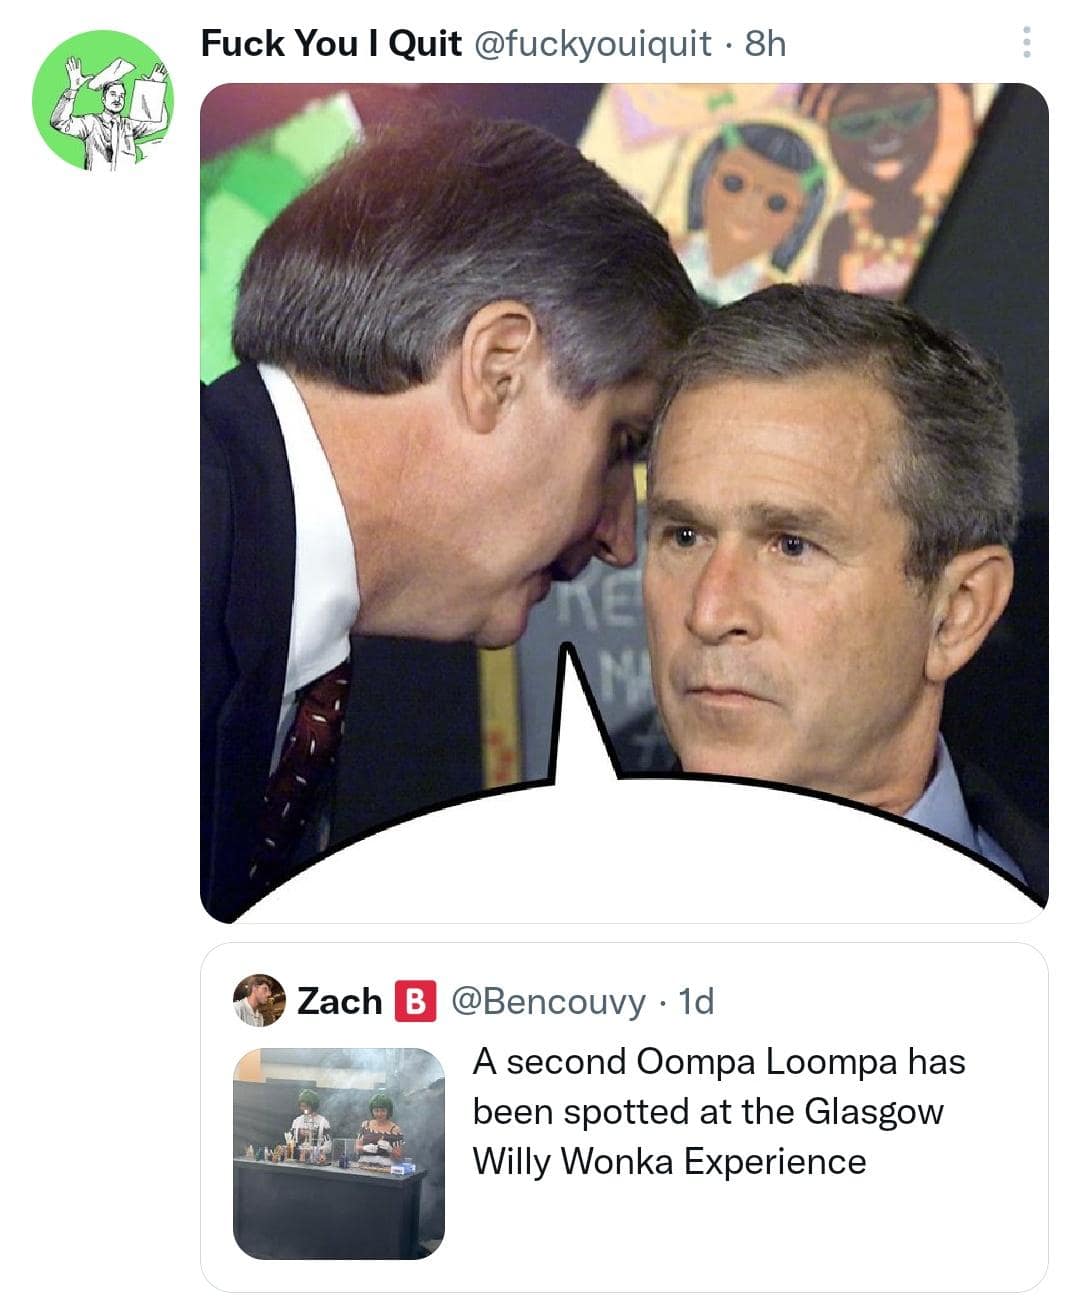The width and height of the screenshot is (1080, 1300).
Task: Click the white speech bubble in meme
Action: [640, 850]
